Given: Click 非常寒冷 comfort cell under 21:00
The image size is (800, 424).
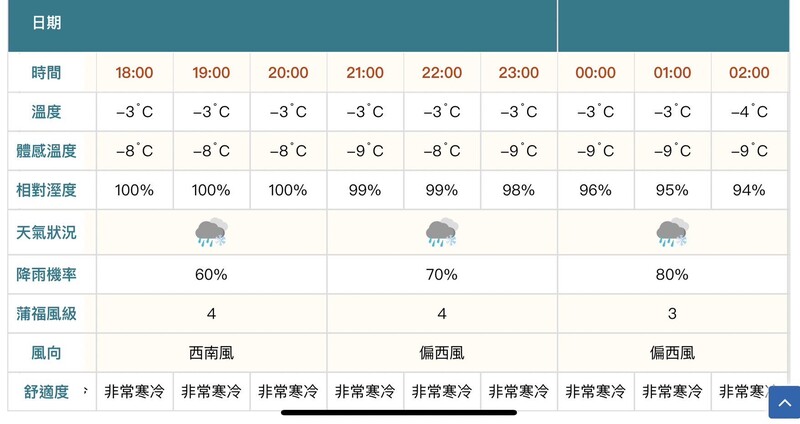Looking at the screenshot, I should [x=365, y=391].
